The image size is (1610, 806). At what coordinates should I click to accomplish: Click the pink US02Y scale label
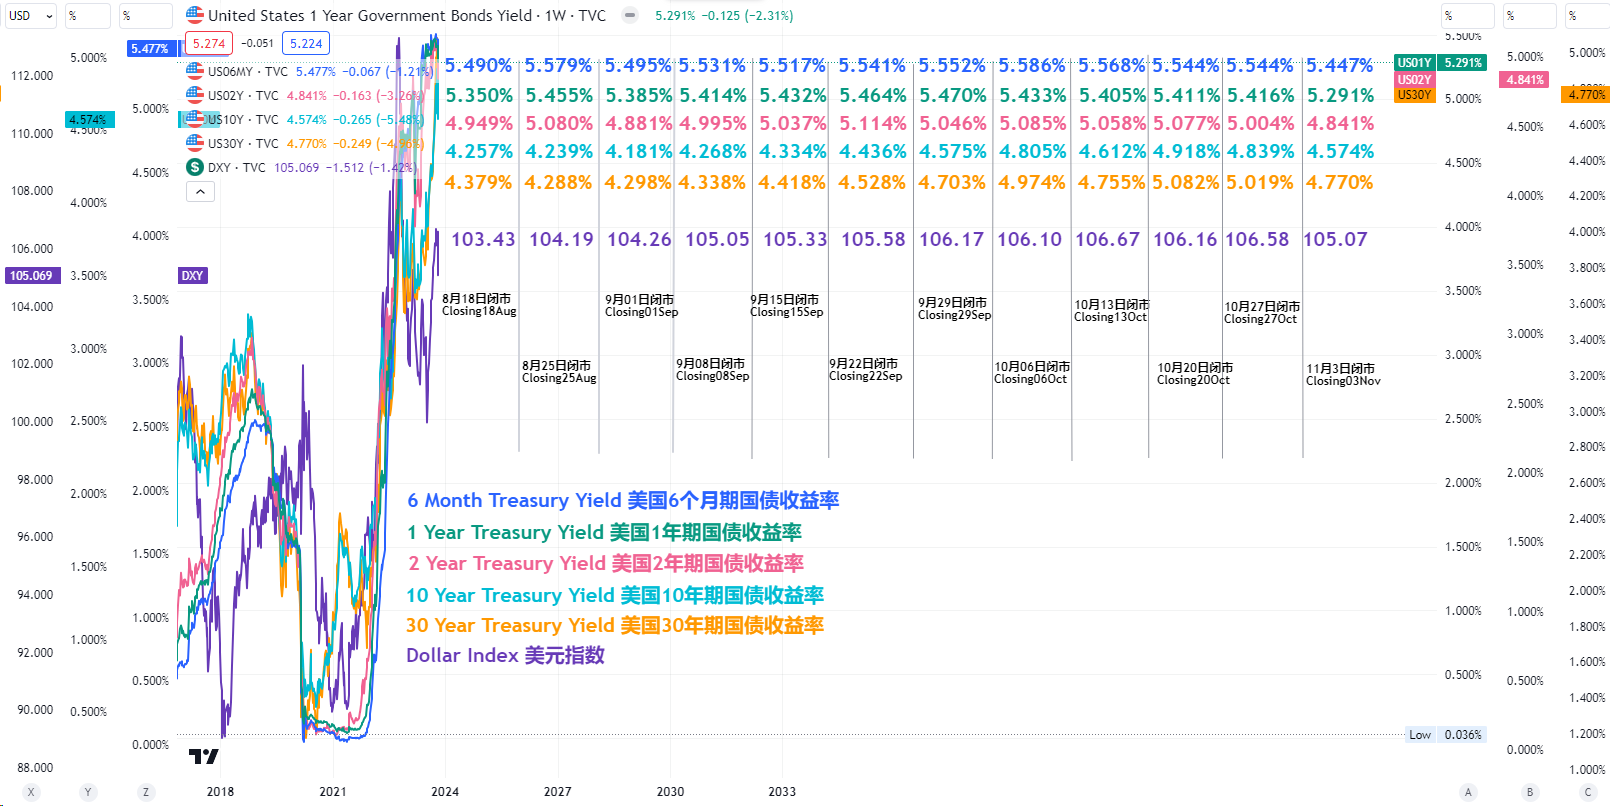(1414, 79)
